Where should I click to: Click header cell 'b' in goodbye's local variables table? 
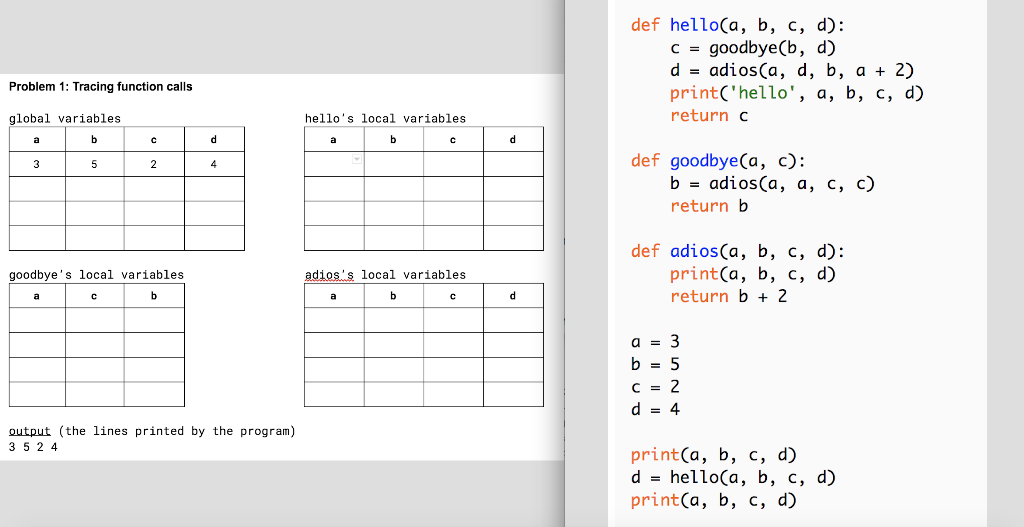154,296
